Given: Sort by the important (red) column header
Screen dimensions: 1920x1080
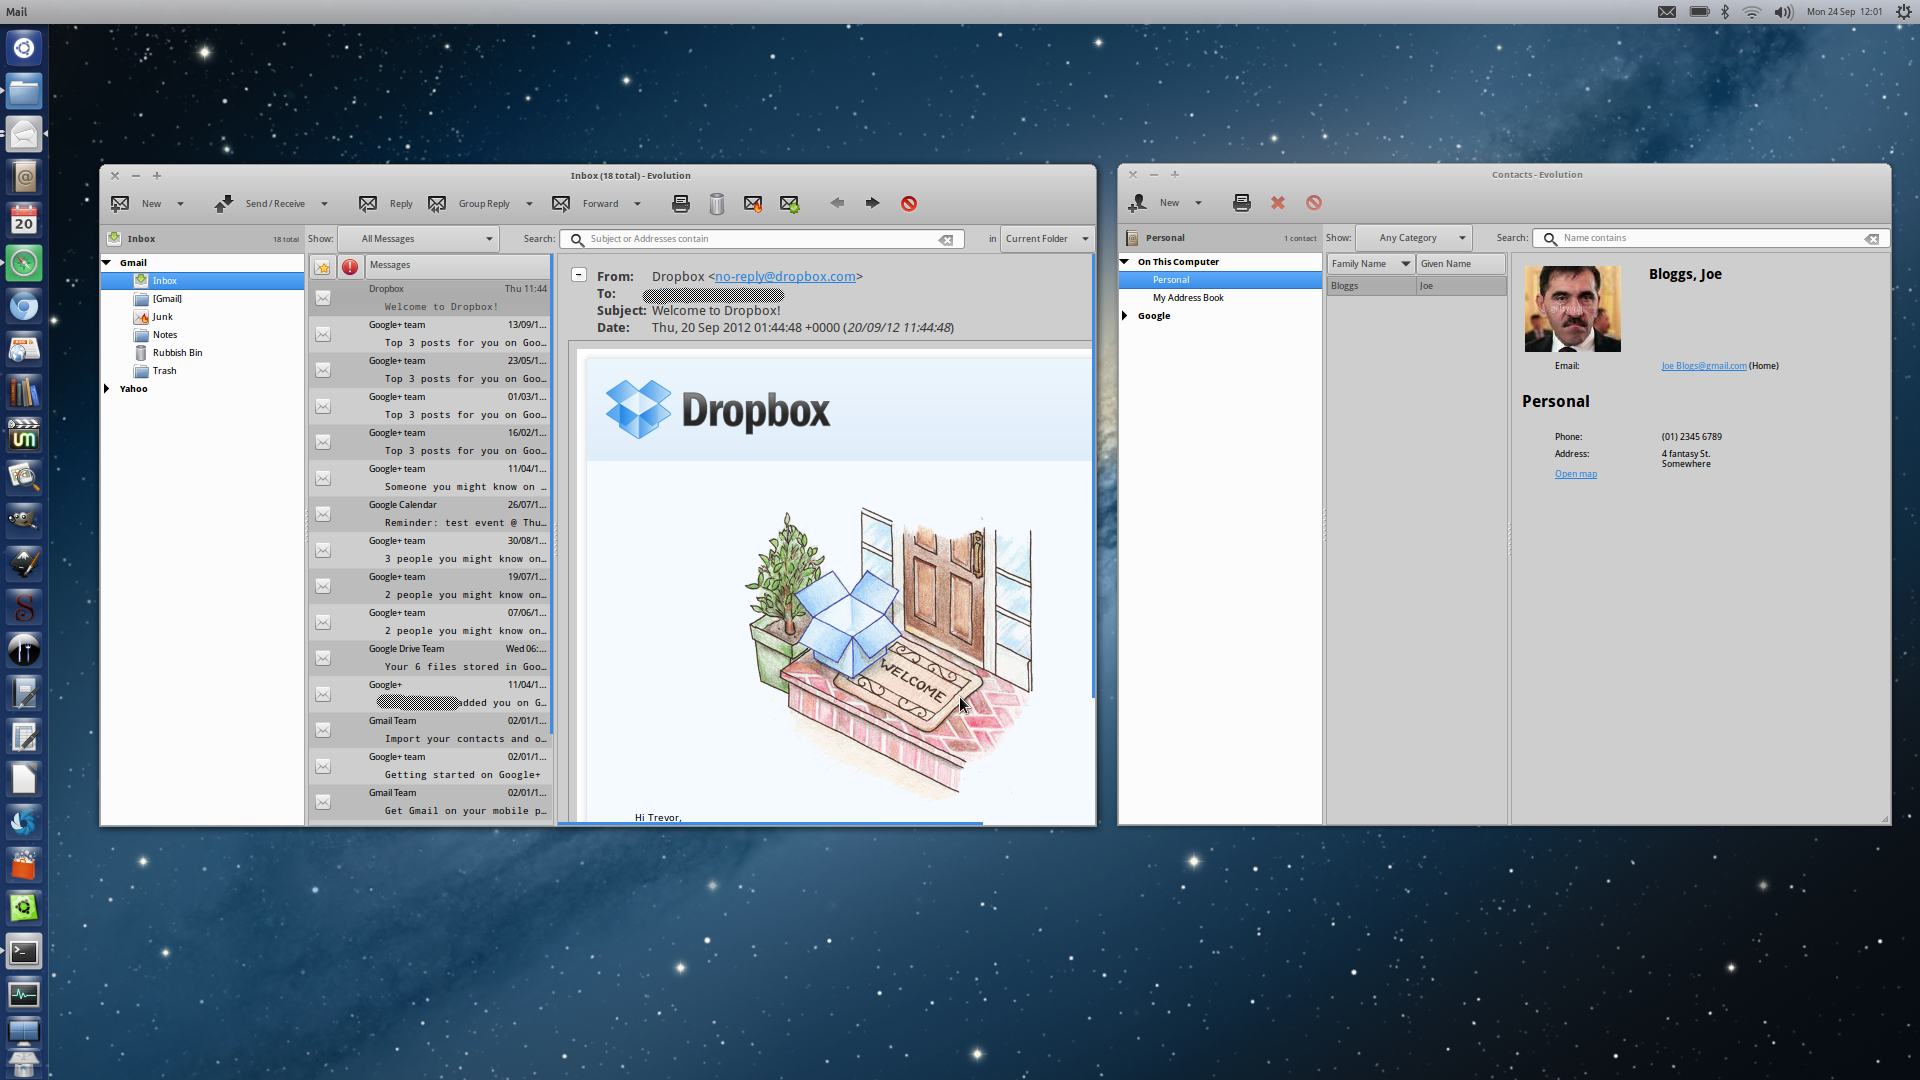Looking at the screenshot, I should 350,266.
